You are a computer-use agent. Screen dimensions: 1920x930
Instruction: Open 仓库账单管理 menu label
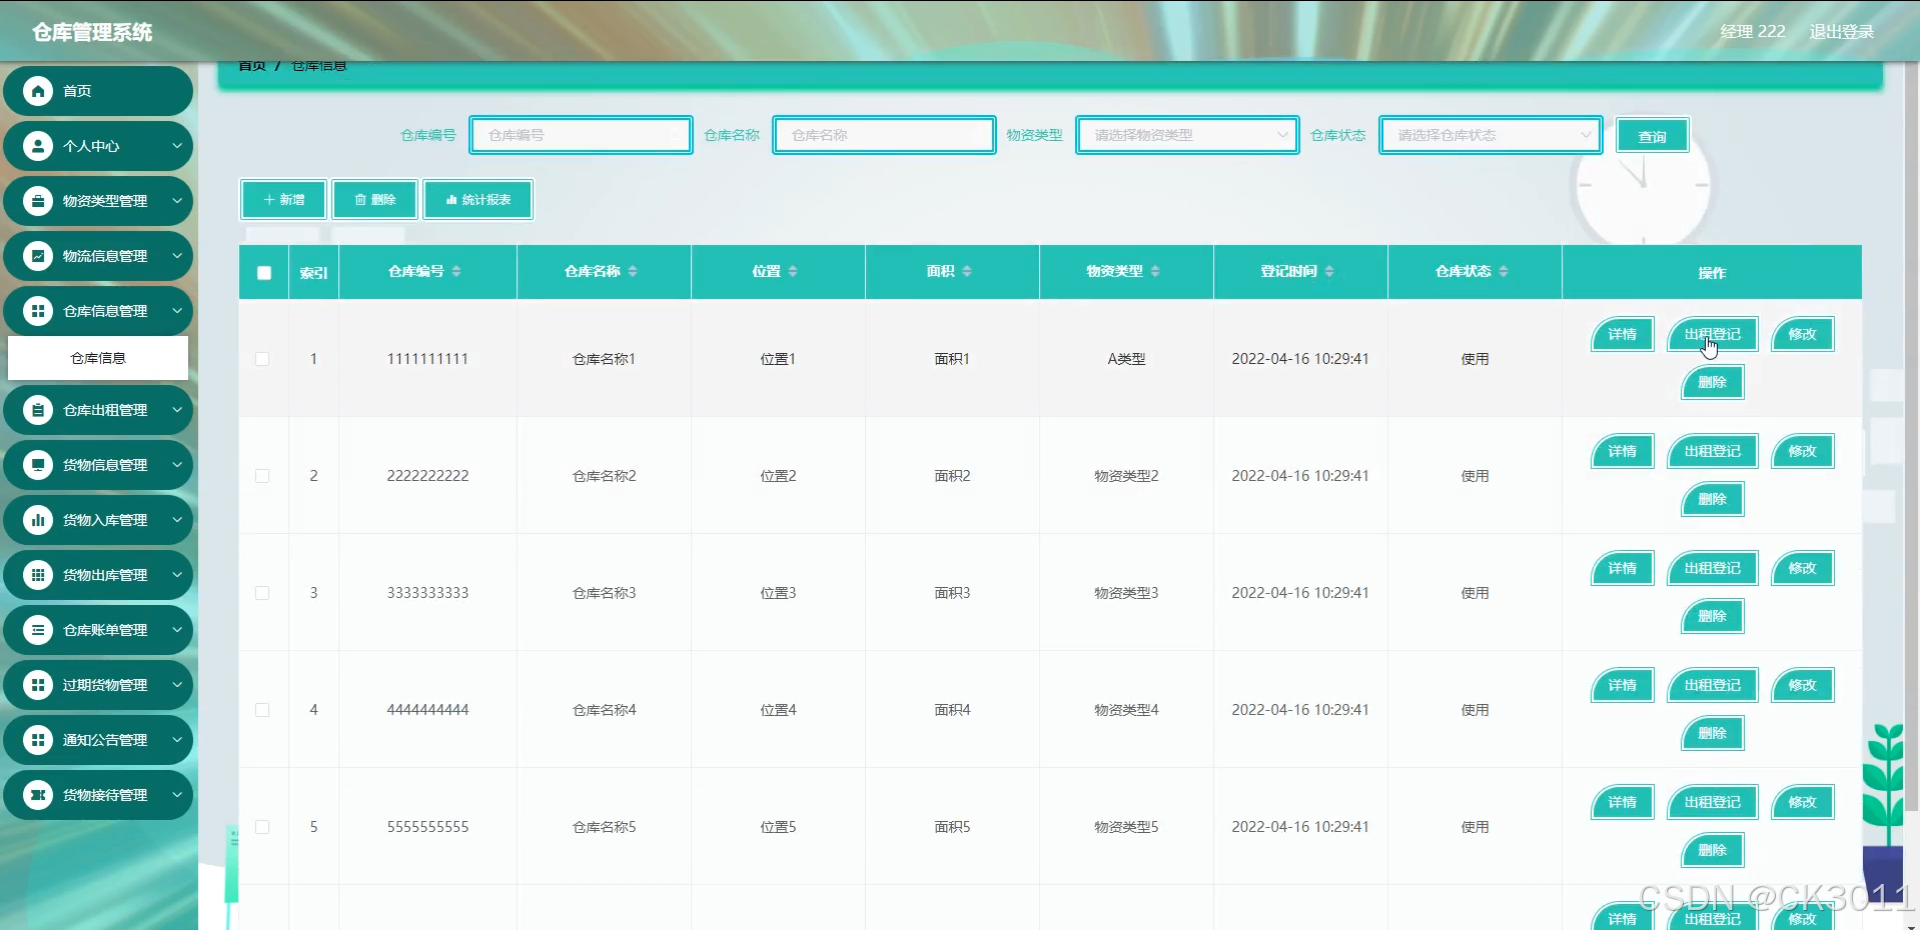(x=105, y=630)
